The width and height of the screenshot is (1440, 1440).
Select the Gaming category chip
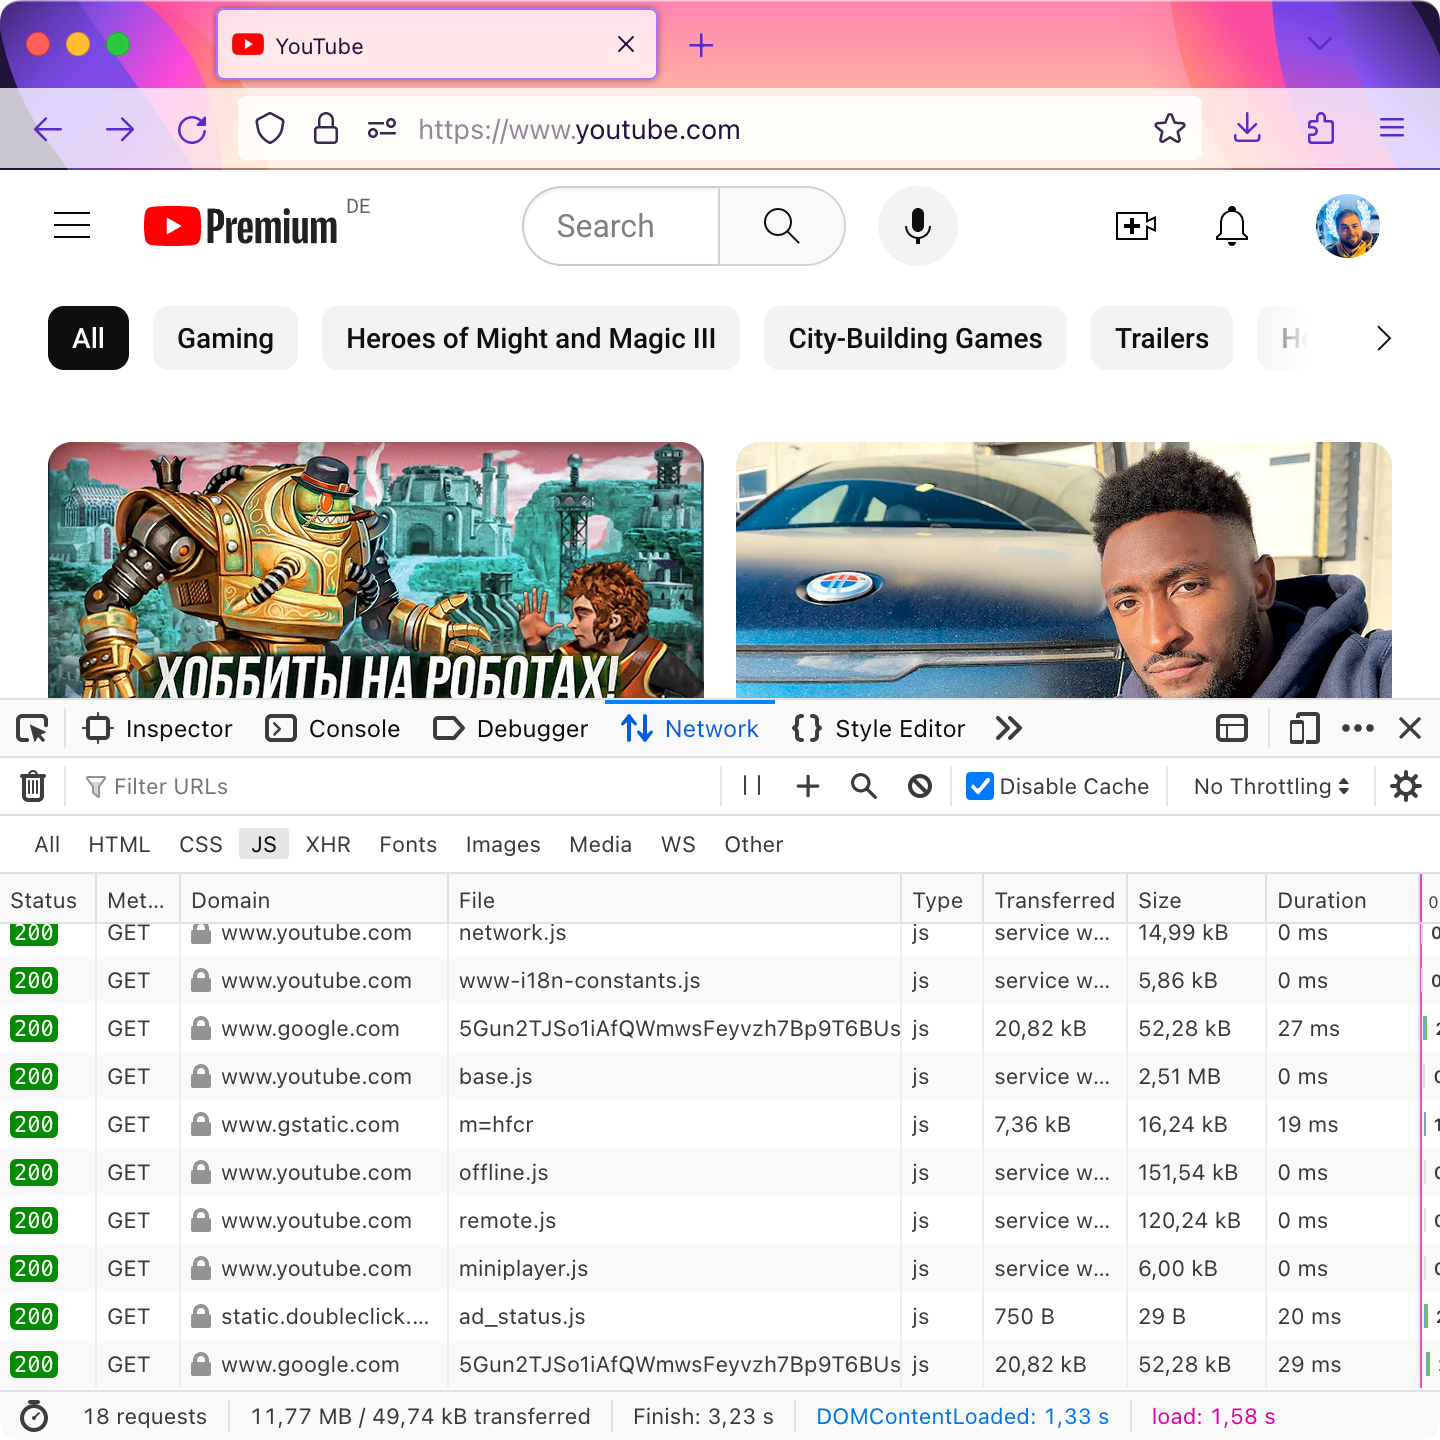click(x=225, y=339)
